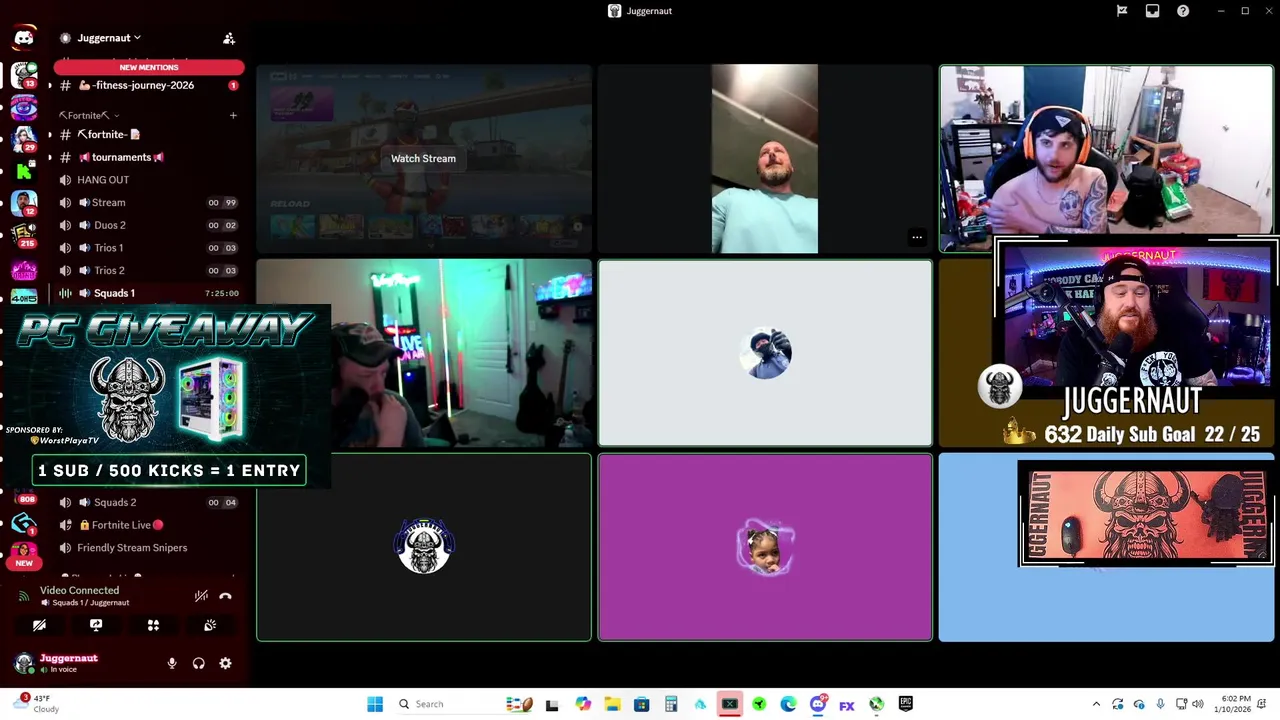Open Discord home direct messages icon
The image size is (1280, 720).
(x=24, y=38)
